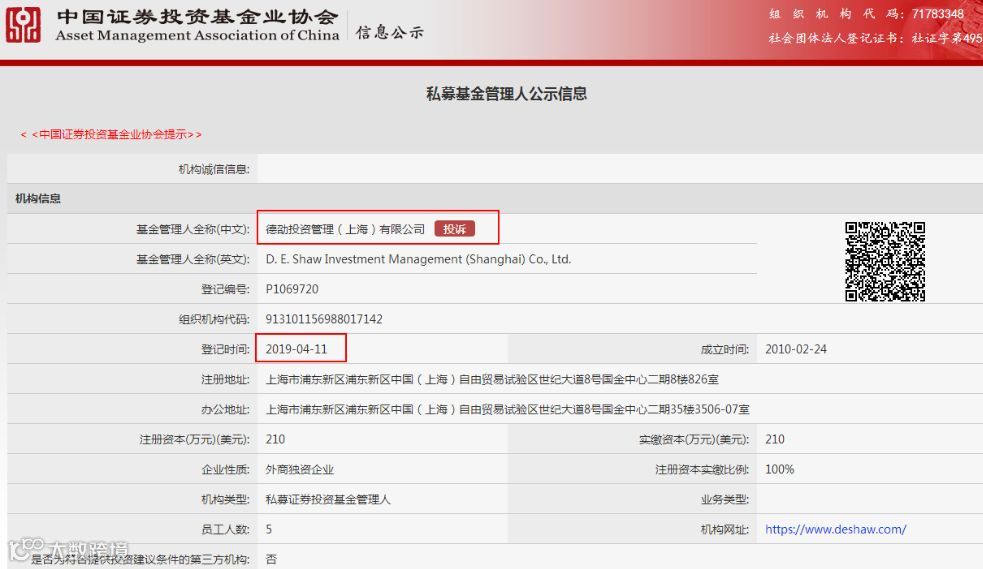Click the AMAC association logo icon
This screenshot has height=569, width=983.
pyautogui.click(x=23, y=25)
